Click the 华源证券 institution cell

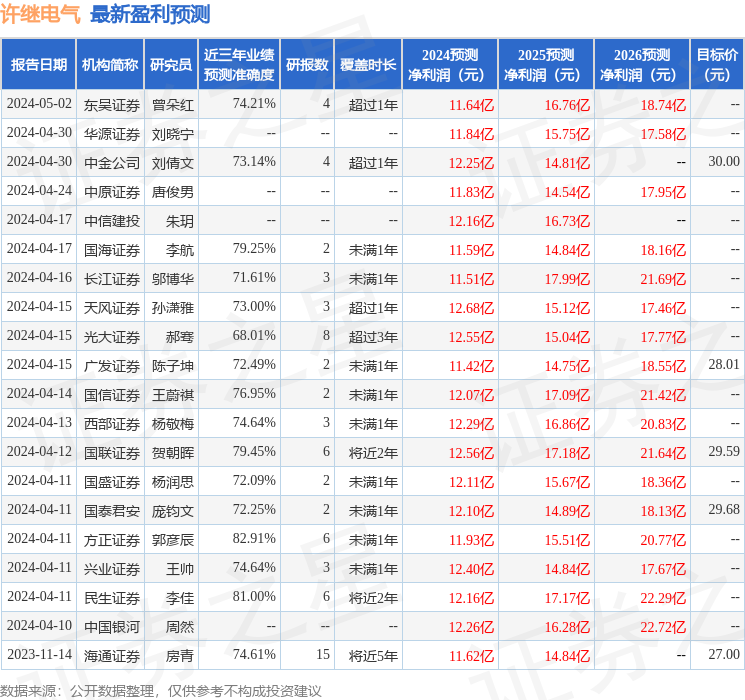point(112,134)
